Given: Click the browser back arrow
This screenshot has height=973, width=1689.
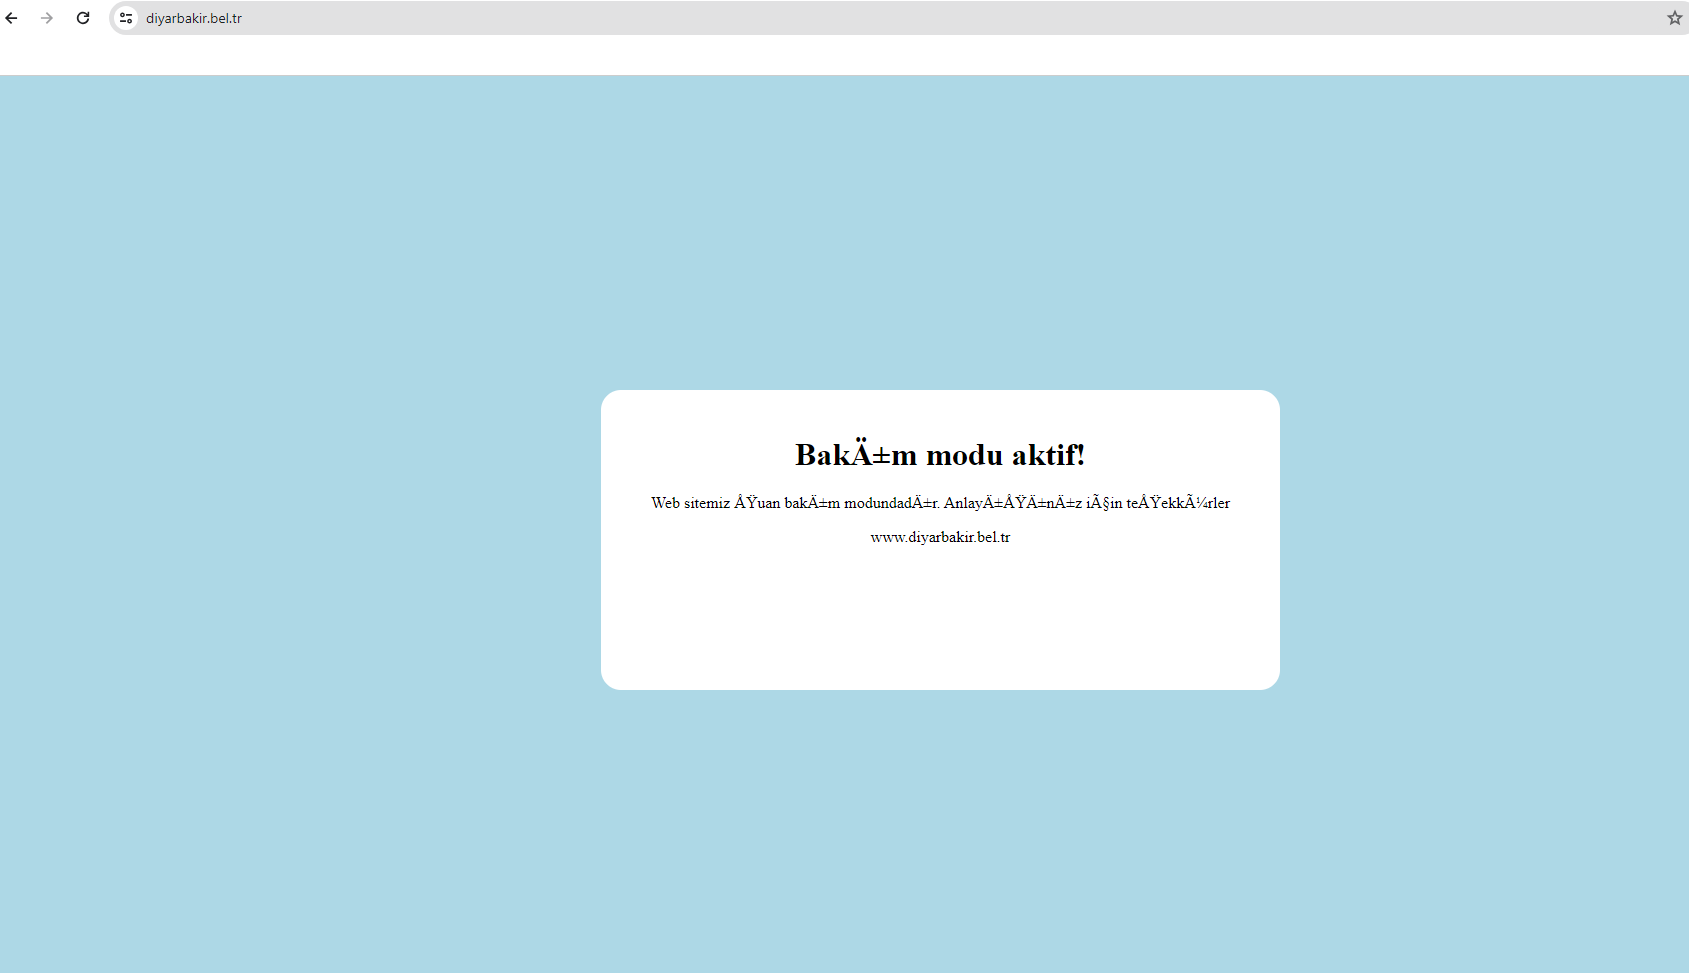Looking at the screenshot, I should (x=12, y=18).
